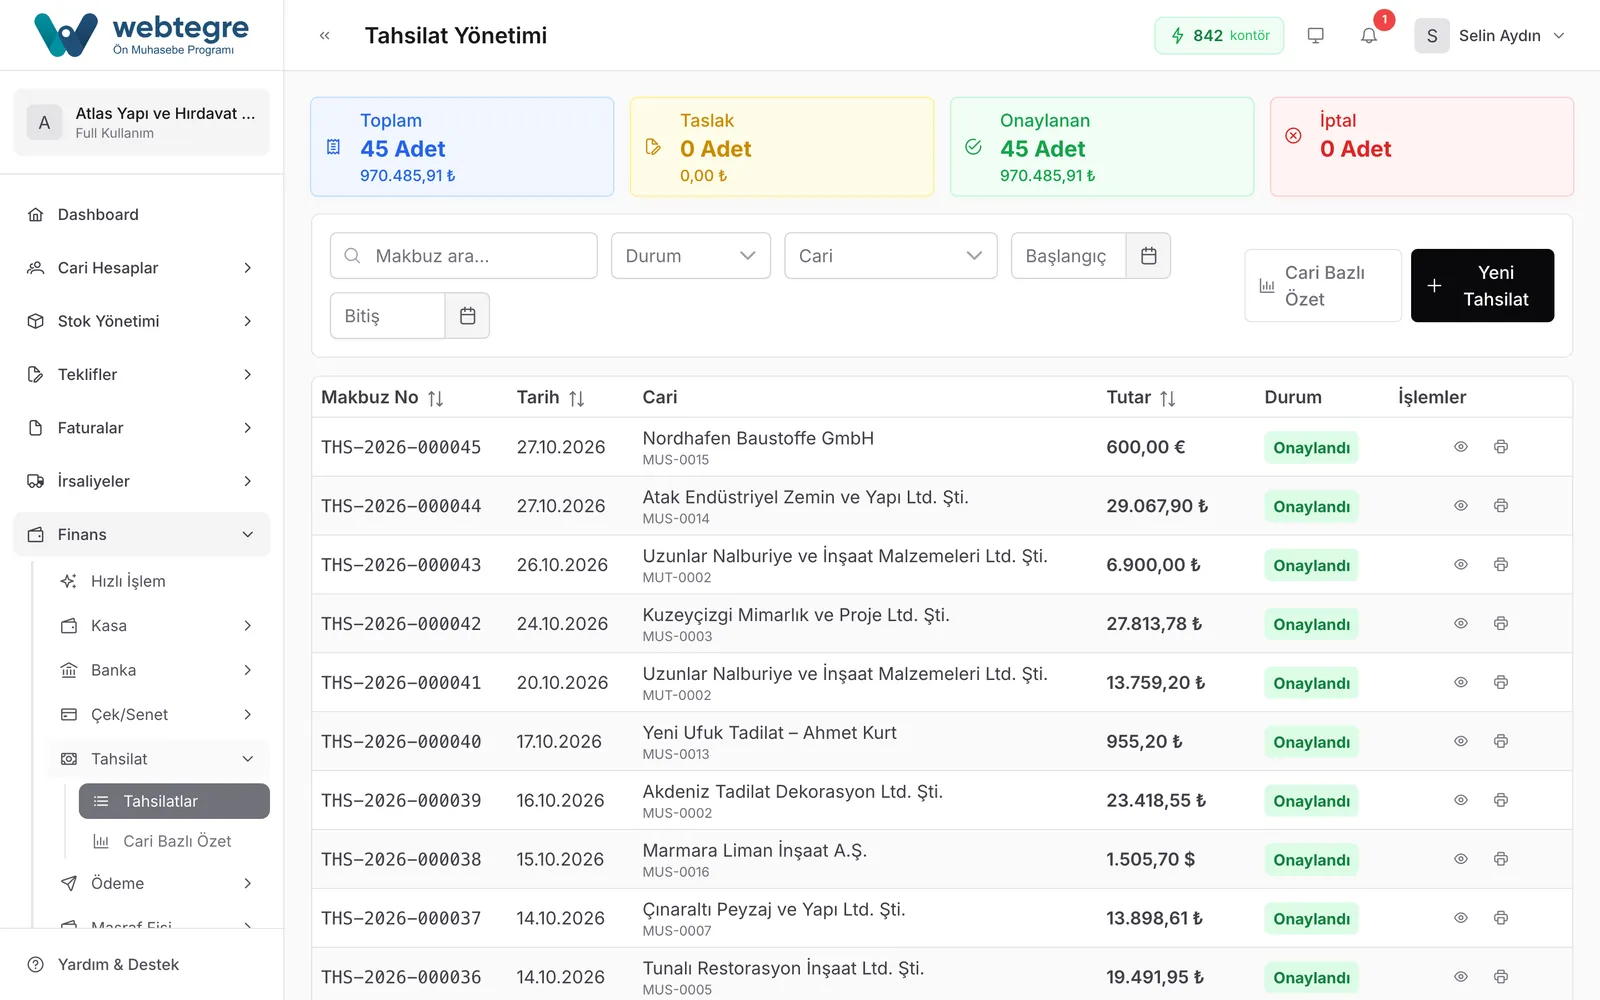
Task: Expand Cari Hesaplar menu
Action: [141, 268]
